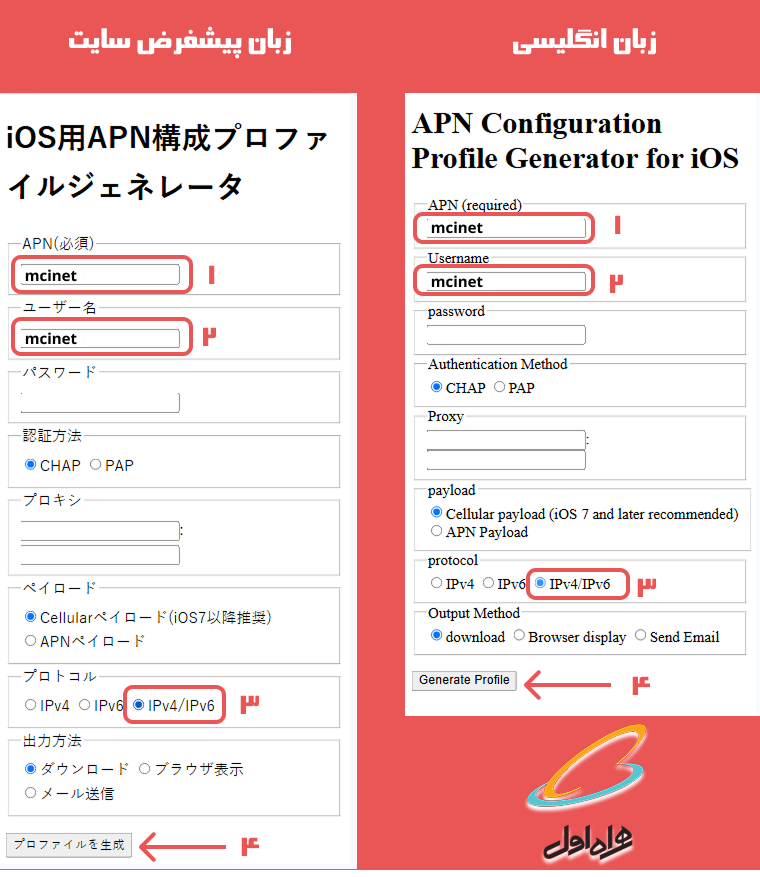Click the English Generate Profile button
Screen dimensions: 760x877
[x=464, y=680]
